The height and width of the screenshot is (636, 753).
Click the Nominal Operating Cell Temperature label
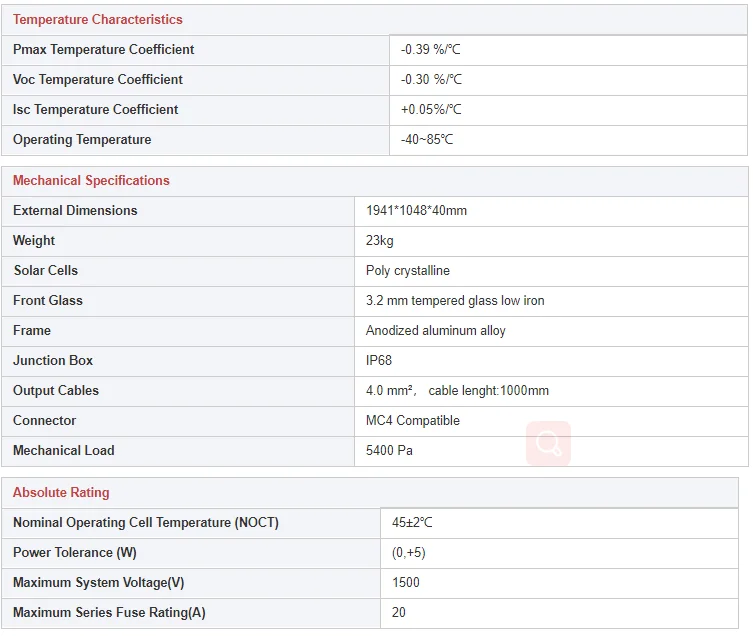pyautogui.click(x=146, y=523)
